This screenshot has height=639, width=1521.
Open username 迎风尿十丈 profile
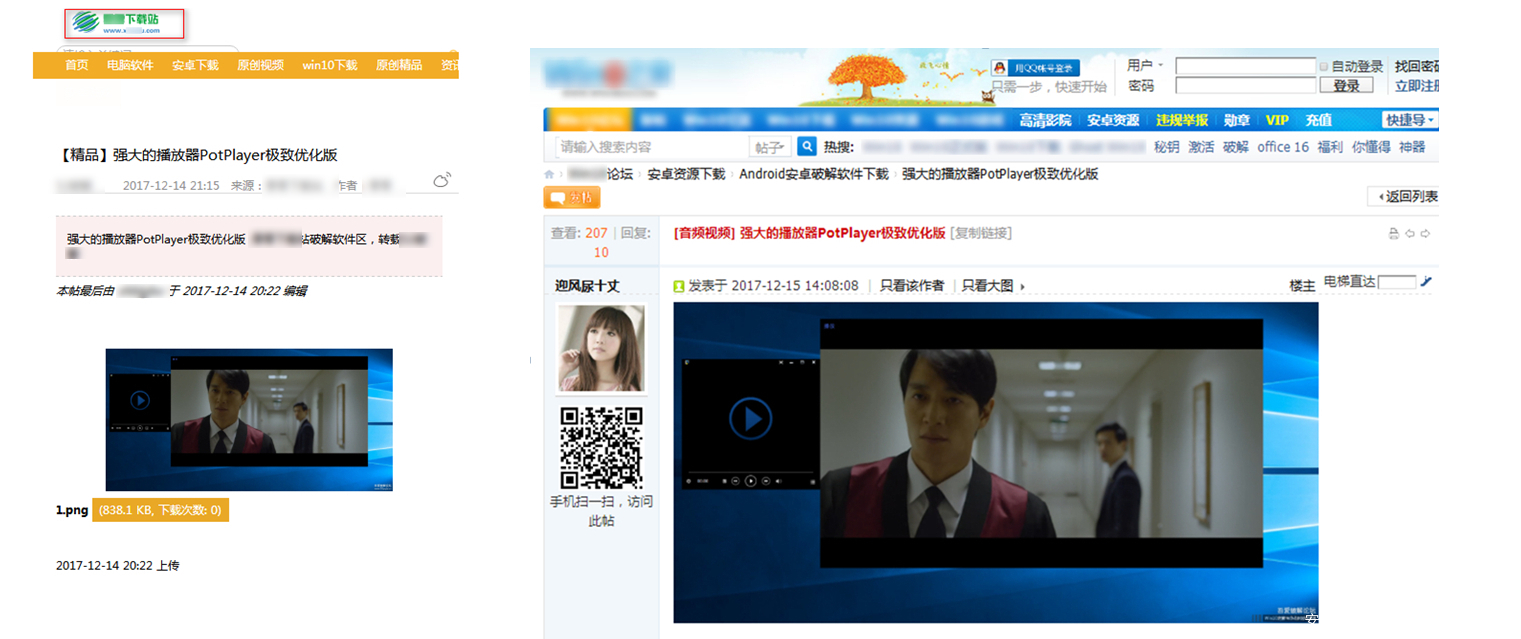pyautogui.click(x=587, y=286)
